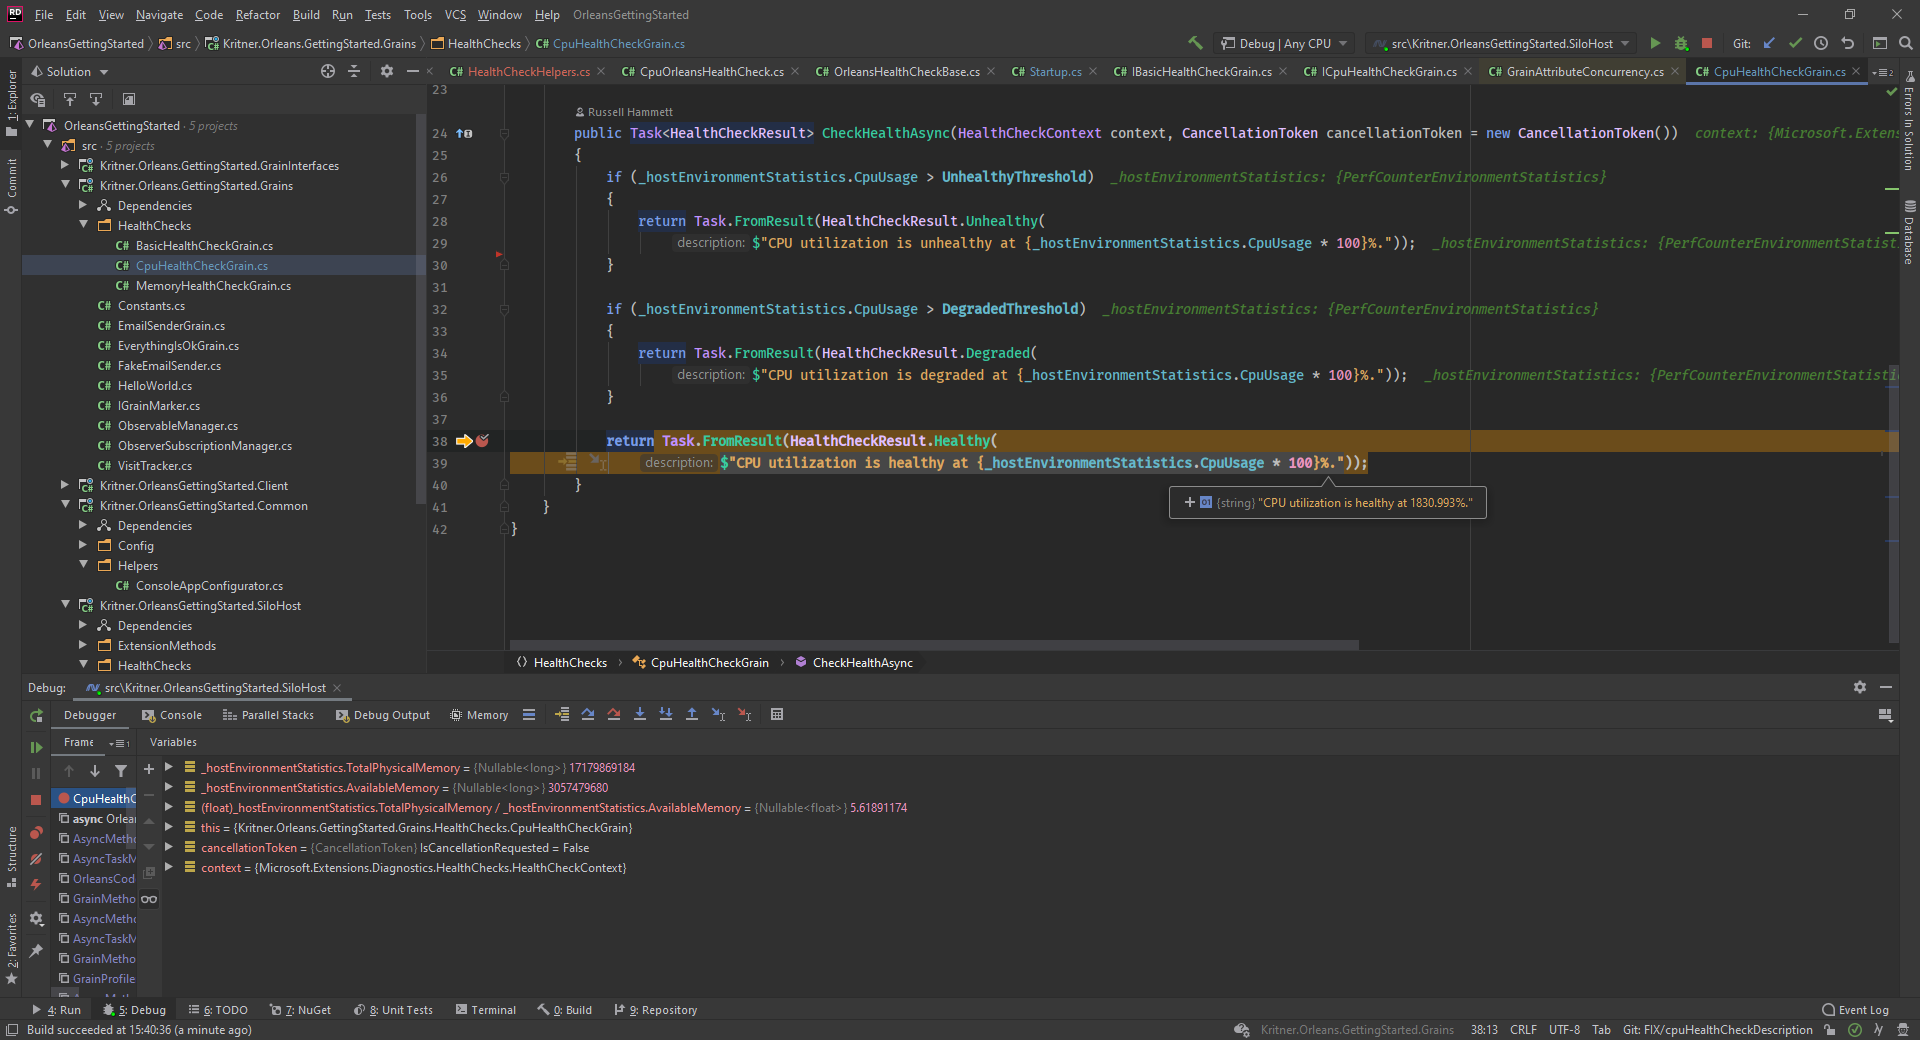Toggle the Database tool window on the right edge

click(1908, 235)
